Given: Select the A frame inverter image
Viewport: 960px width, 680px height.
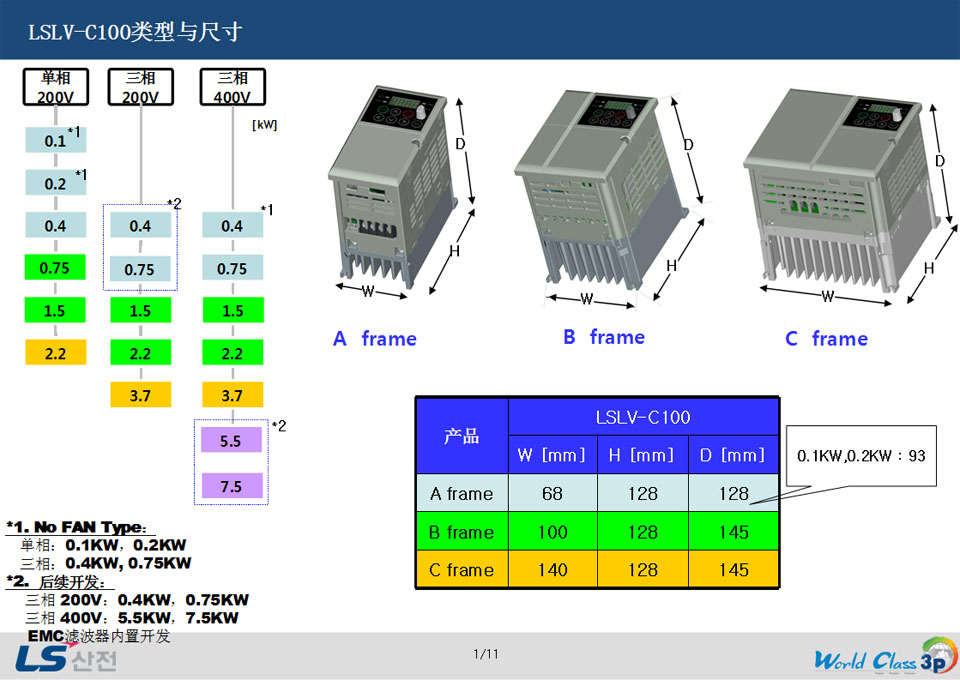Looking at the screenshot, I should 395,190.
